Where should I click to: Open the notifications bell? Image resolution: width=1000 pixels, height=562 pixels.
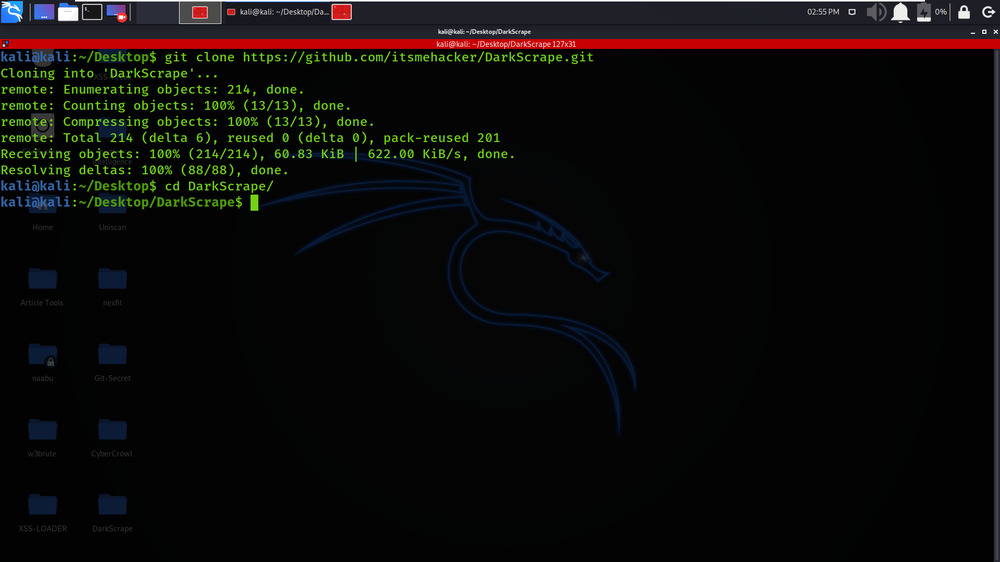pyautogui.click(x=901, y=12)
